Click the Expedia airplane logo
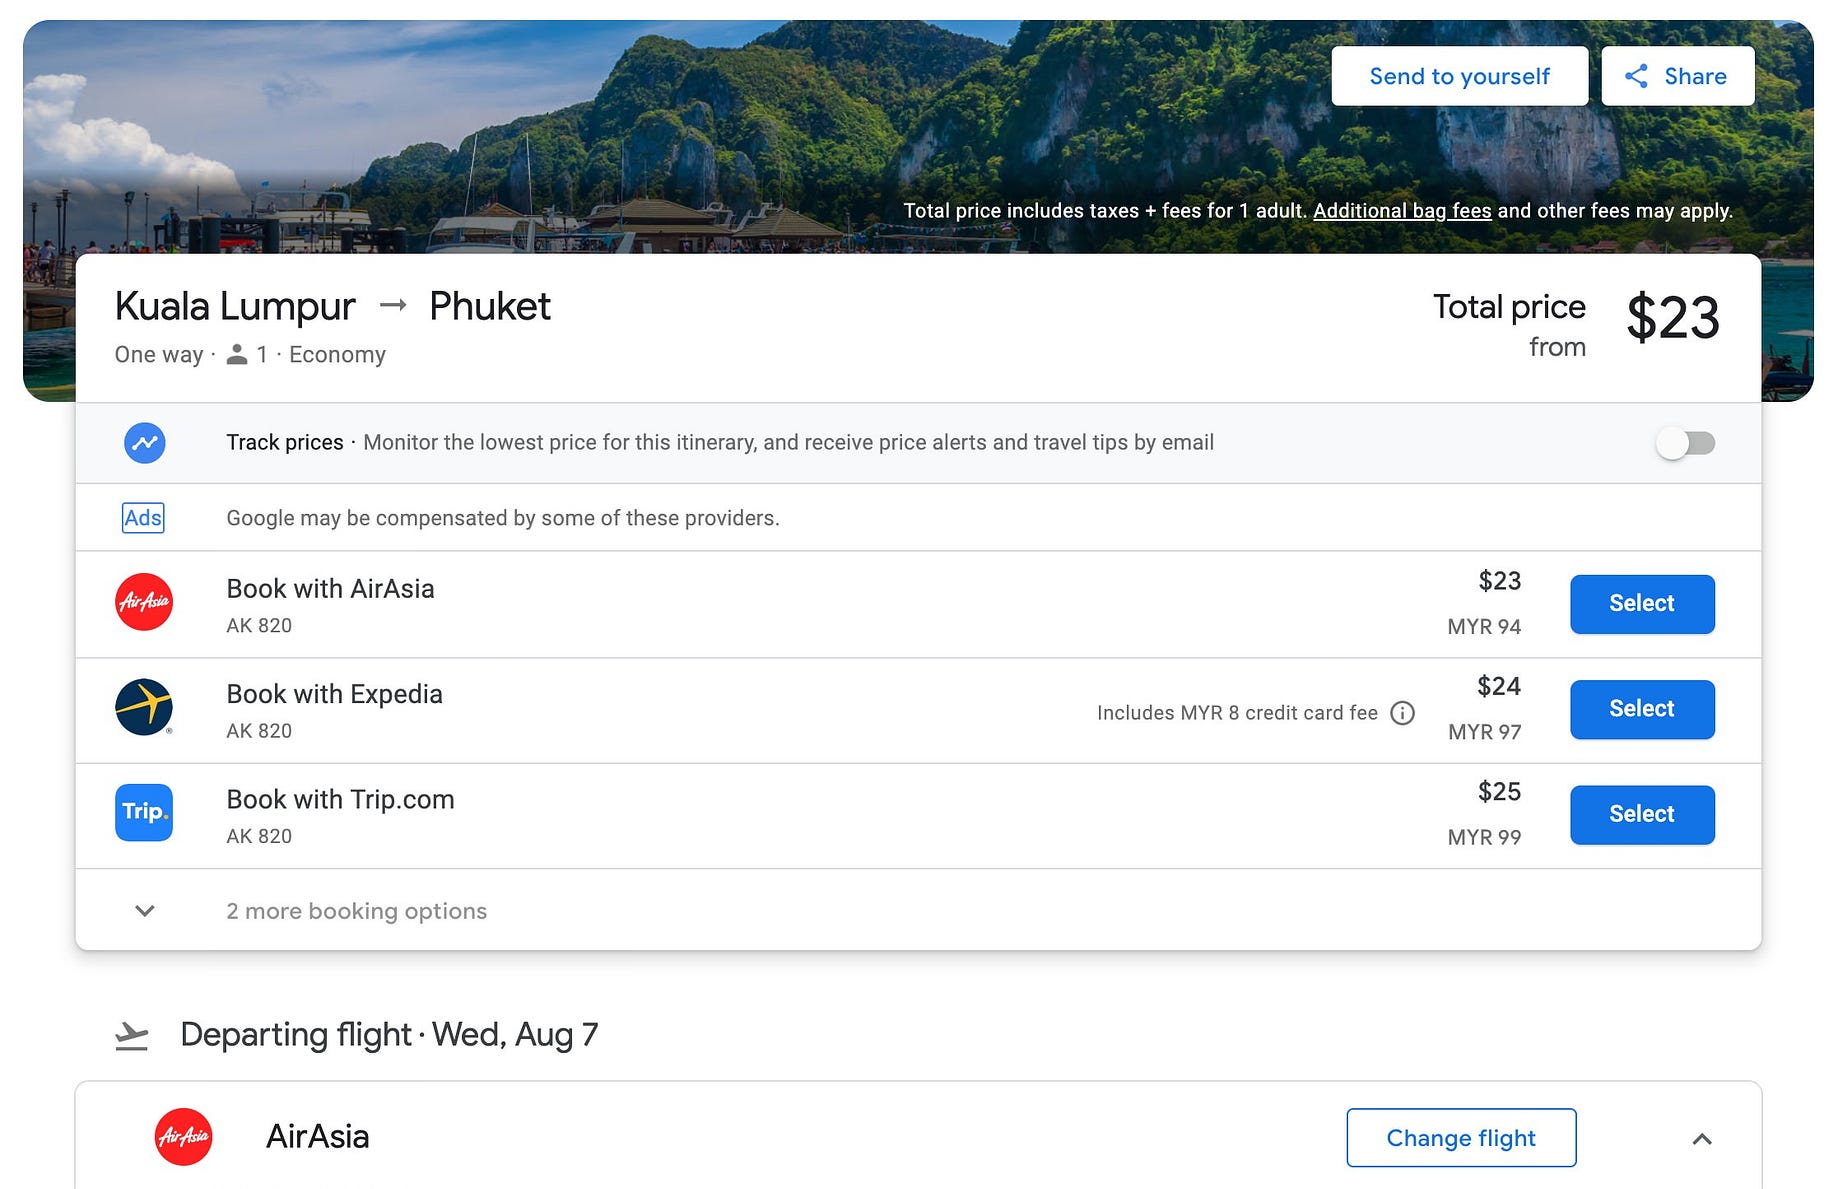This screenshot has width=1838, height=1189. 144,707
